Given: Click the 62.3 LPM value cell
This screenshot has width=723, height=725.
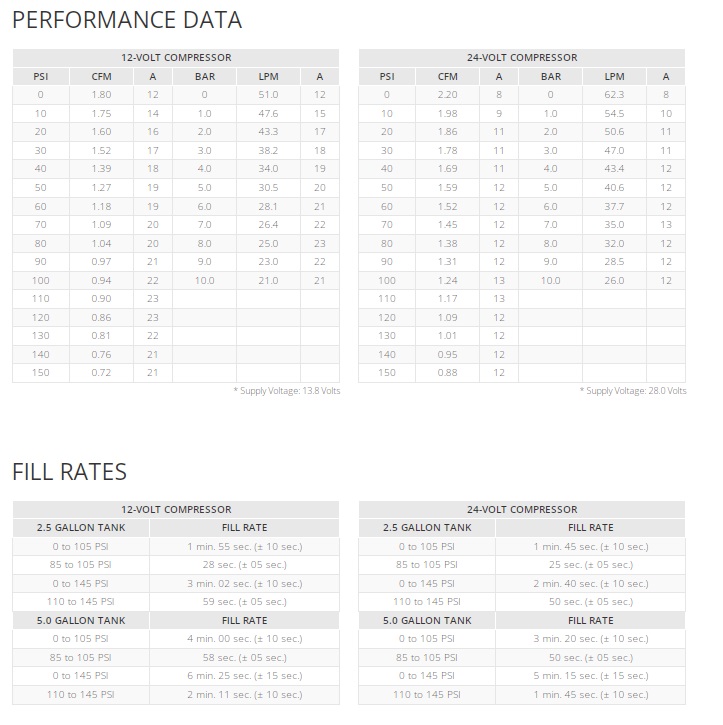Looking at the screenshot, I should 614,95.
